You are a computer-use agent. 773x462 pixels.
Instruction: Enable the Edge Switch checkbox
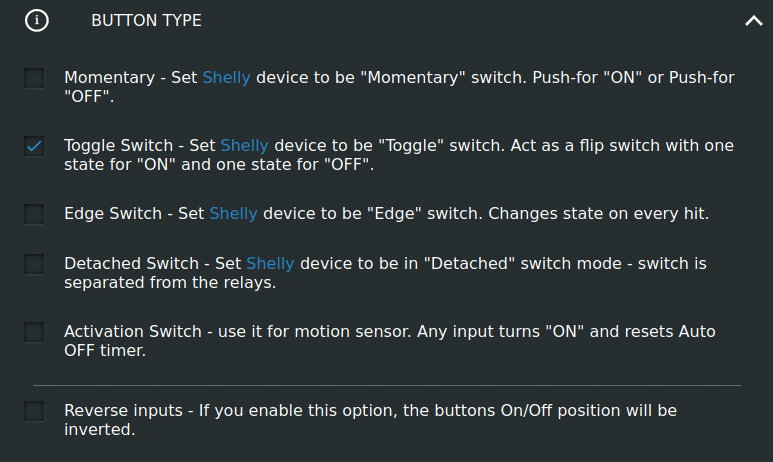point(34,214)
